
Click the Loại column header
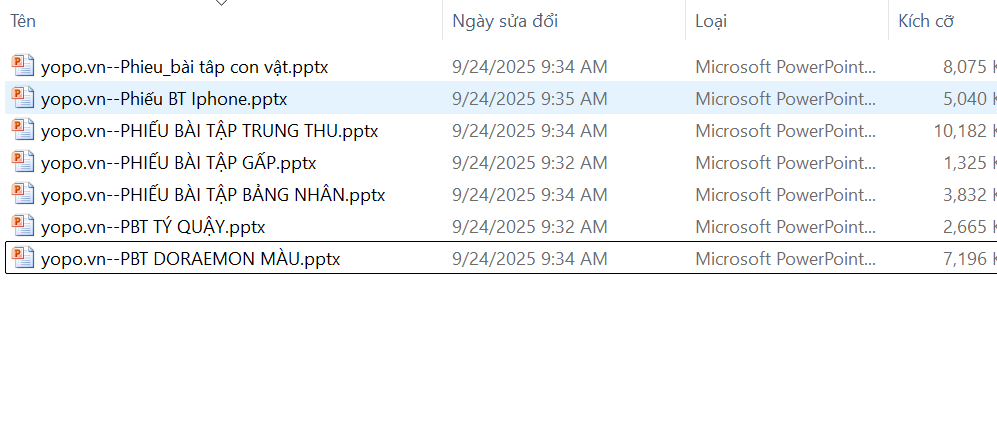(x=711, y=21)
